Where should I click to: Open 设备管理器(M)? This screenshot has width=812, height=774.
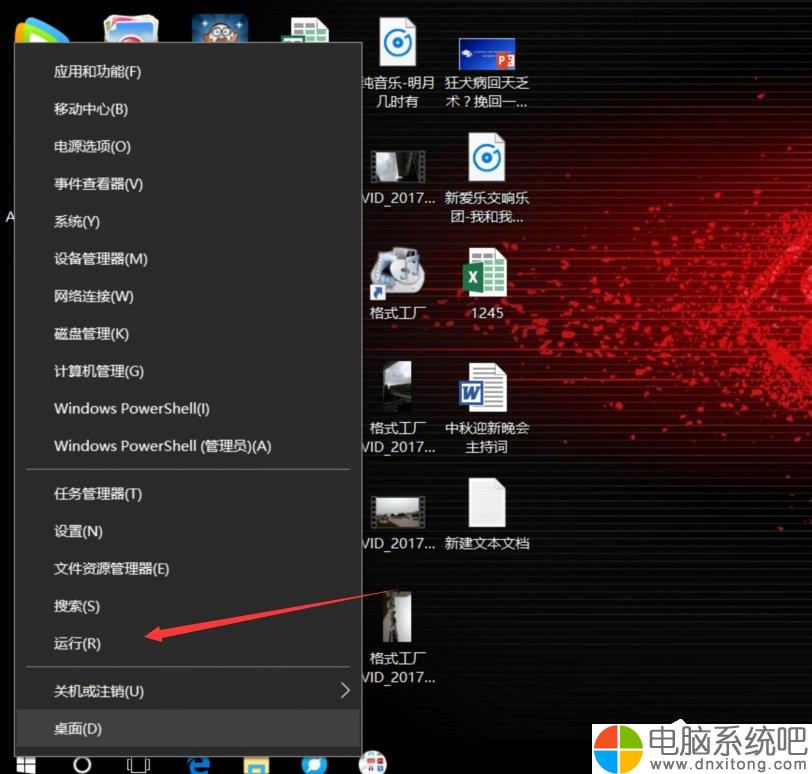(x=188, y=259)
